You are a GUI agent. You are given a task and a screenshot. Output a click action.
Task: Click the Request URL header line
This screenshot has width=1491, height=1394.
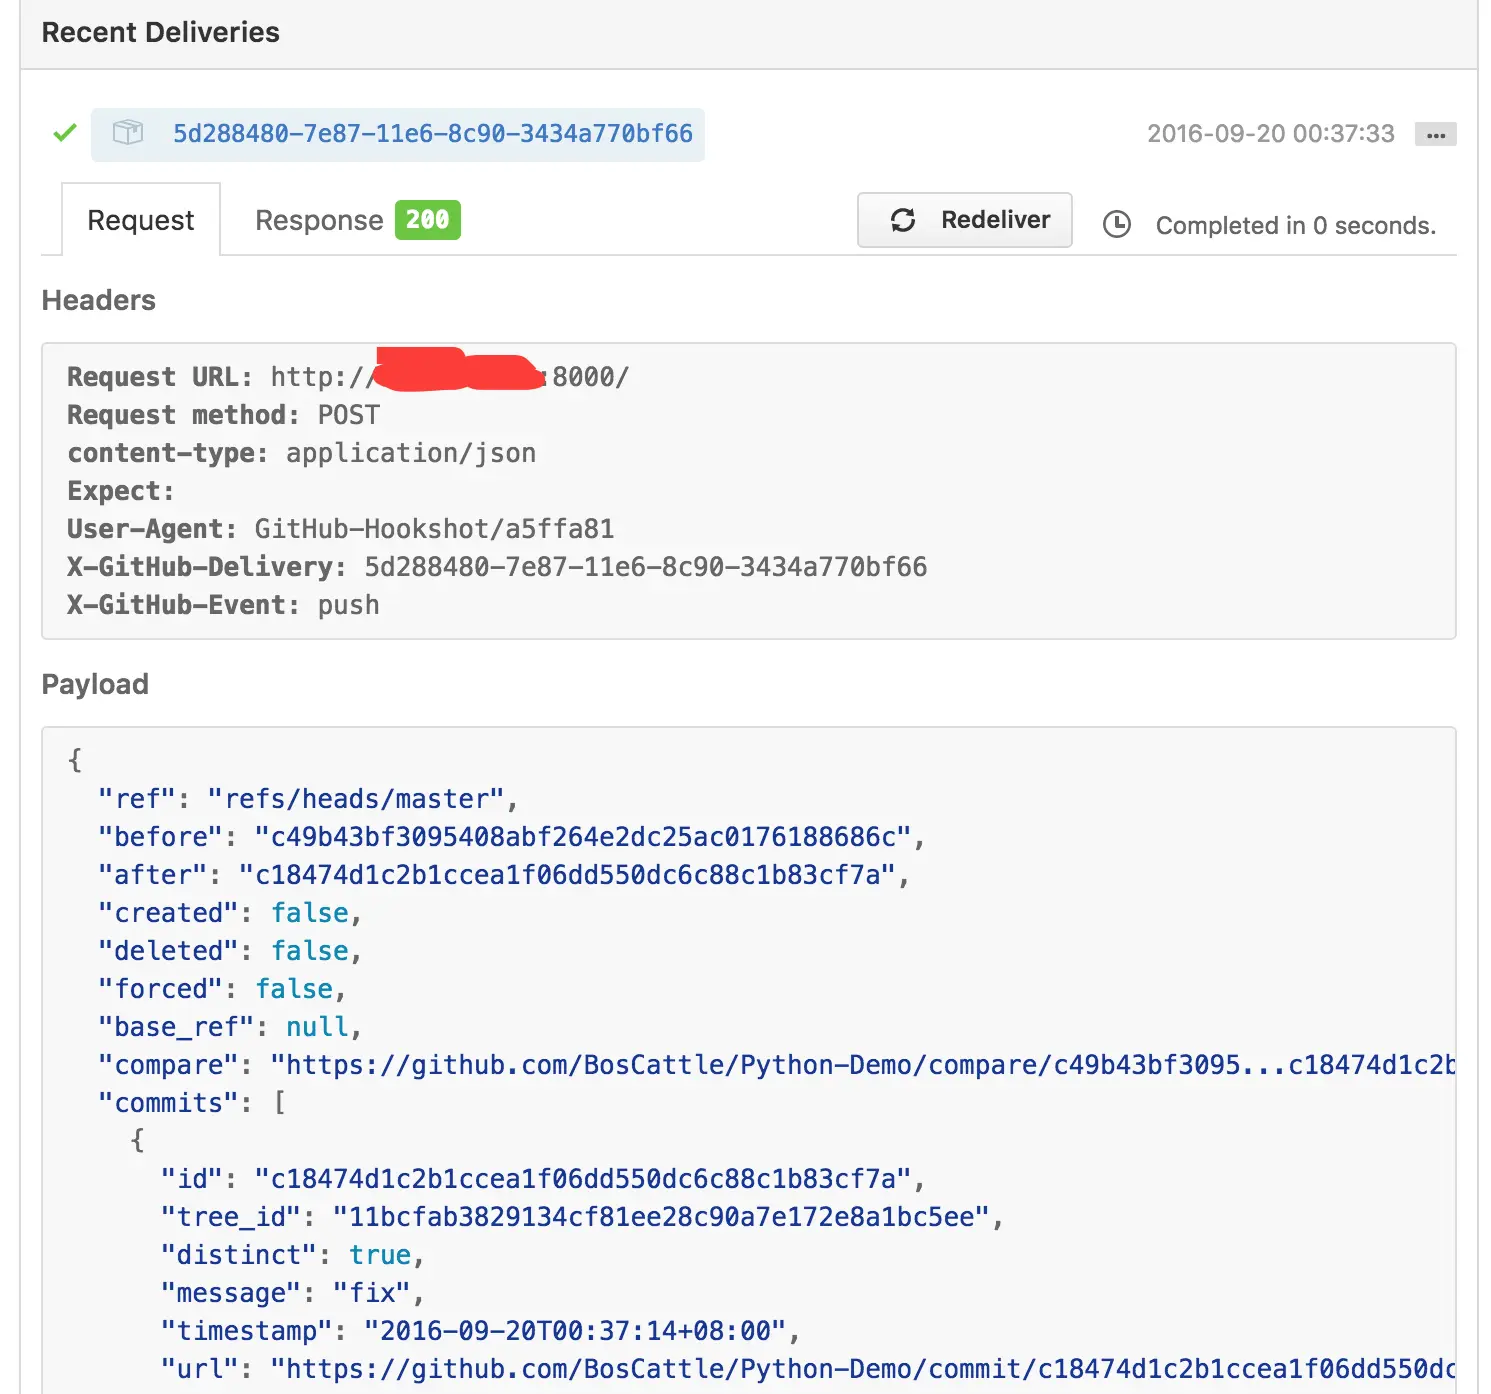pyautogui.click(x=348, y=377)
